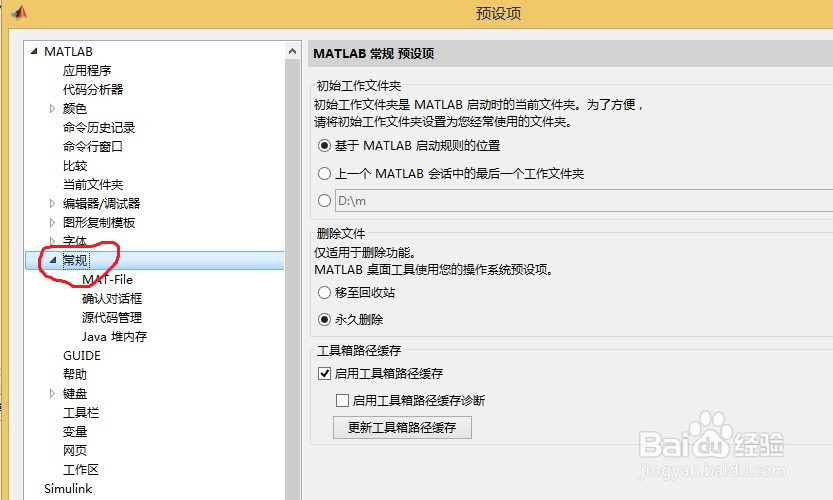Choose 移至回收站 radio option
The height and width of the screenshot is (500, 833).
coord(324,292)
